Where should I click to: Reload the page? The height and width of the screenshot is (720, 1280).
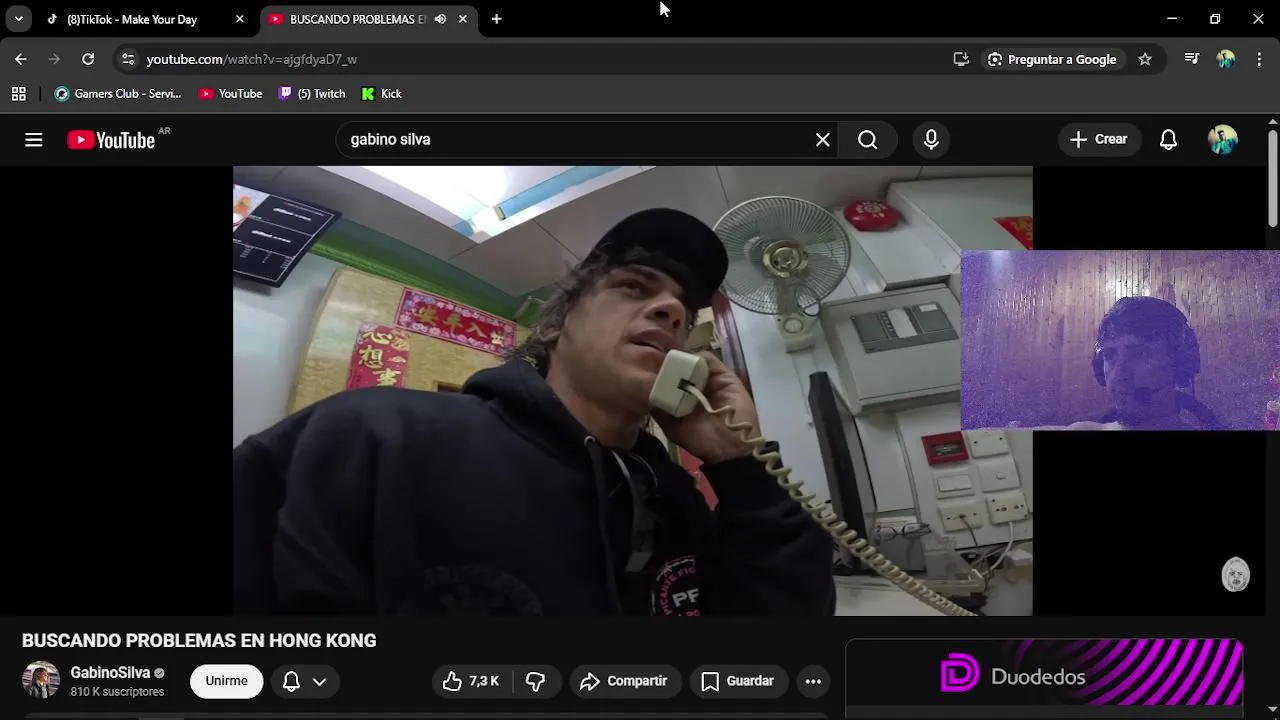[88, 59]
